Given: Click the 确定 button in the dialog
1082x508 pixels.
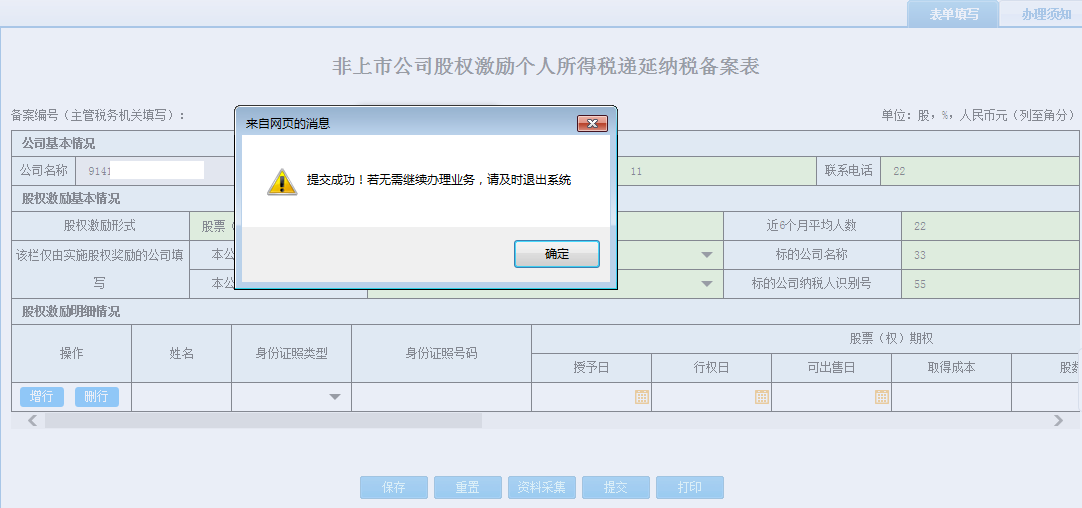Looking at the screenshot, I should tap(556, 254).
